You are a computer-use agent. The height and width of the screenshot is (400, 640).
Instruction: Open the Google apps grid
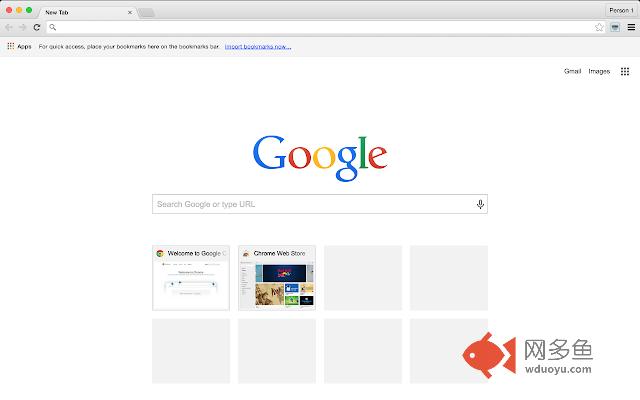tap(624, 71)
